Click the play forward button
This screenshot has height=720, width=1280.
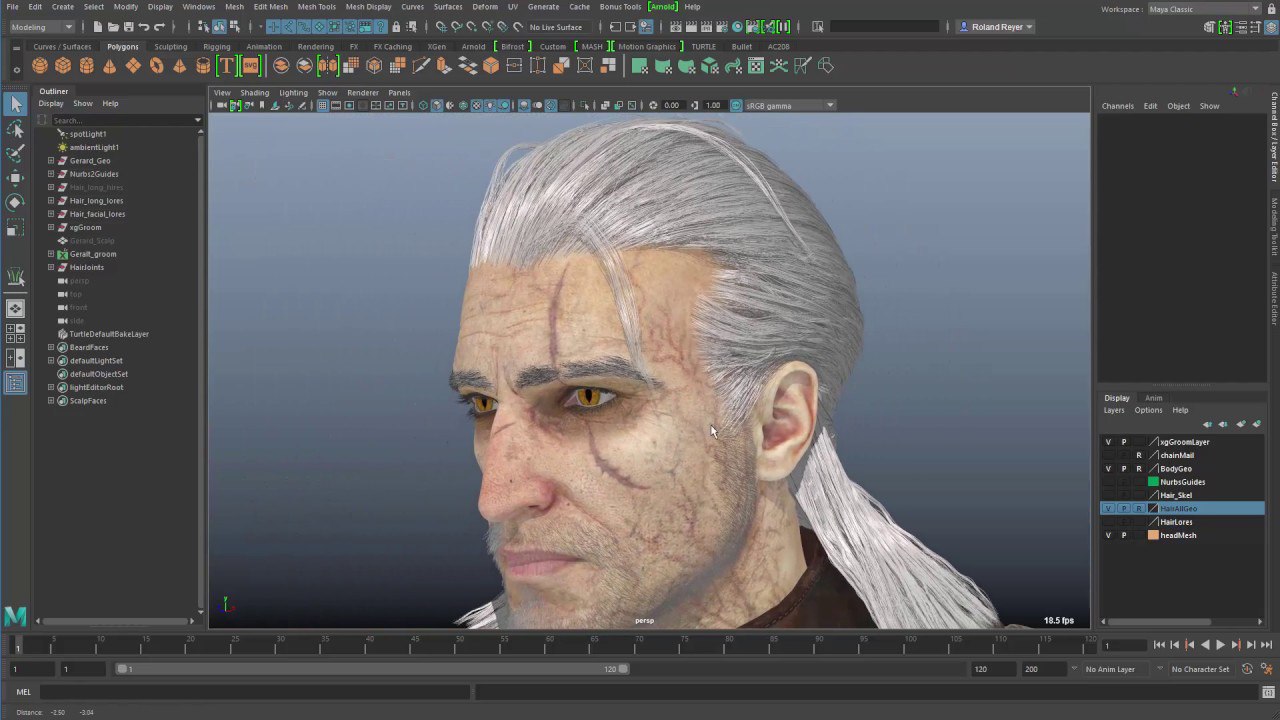[1220, 646]
